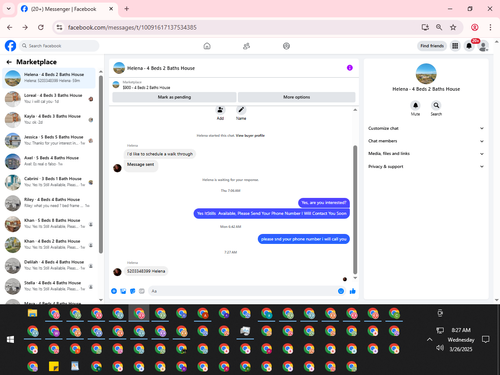Choose a GIF from composer
500x375 pixels.
[142, 291]
